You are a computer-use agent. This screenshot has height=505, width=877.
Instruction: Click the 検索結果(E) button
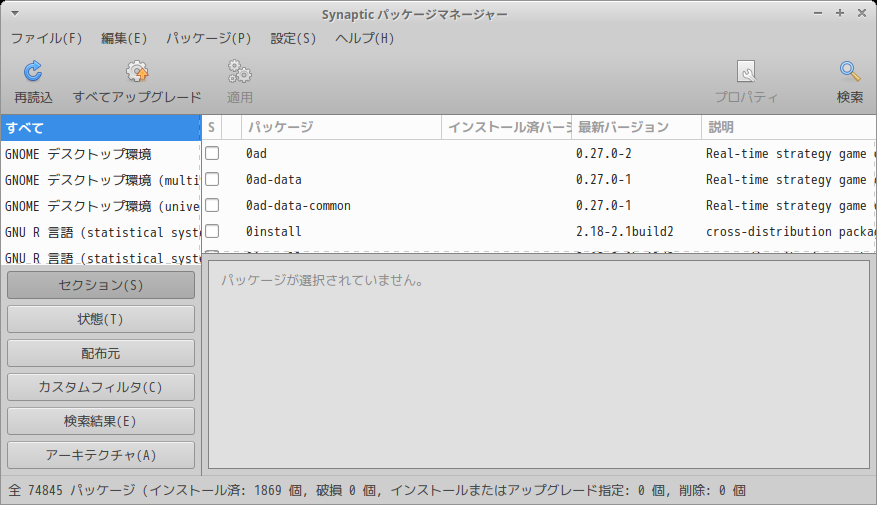click(x=101, y=421)
